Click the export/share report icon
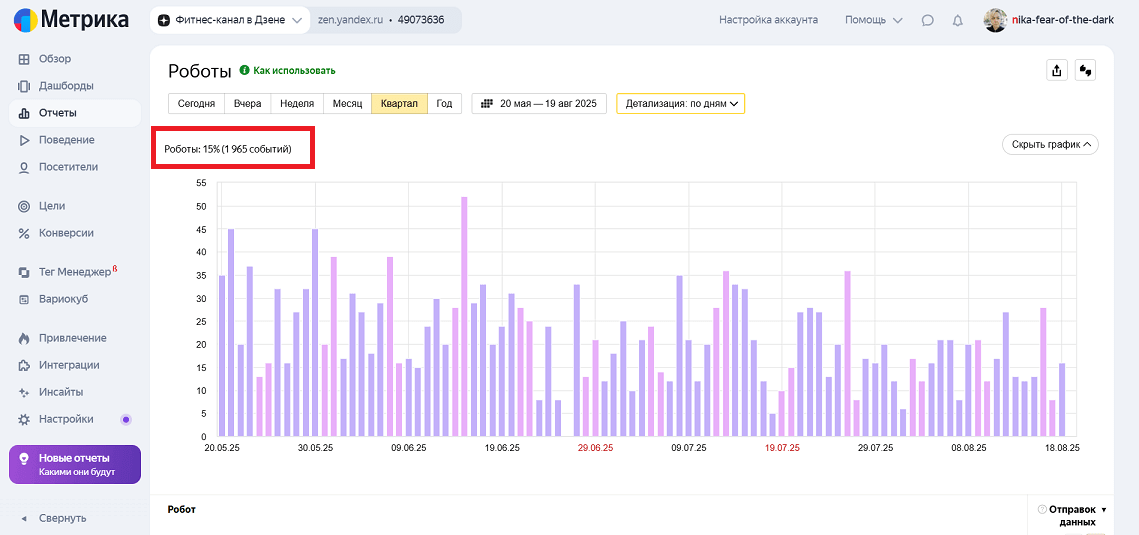The height and width of the screenshot is (535, 1139). click(x=1055, y=70)
